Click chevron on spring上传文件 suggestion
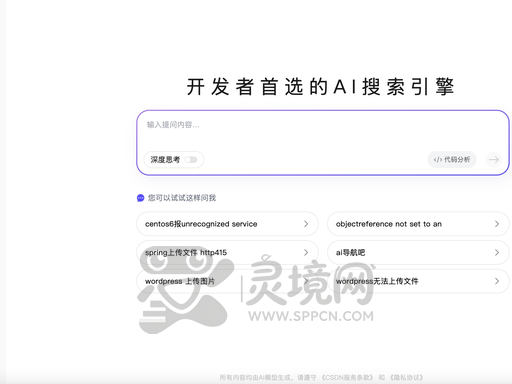This screenshot has width=512, height=384. click(306, 252)
